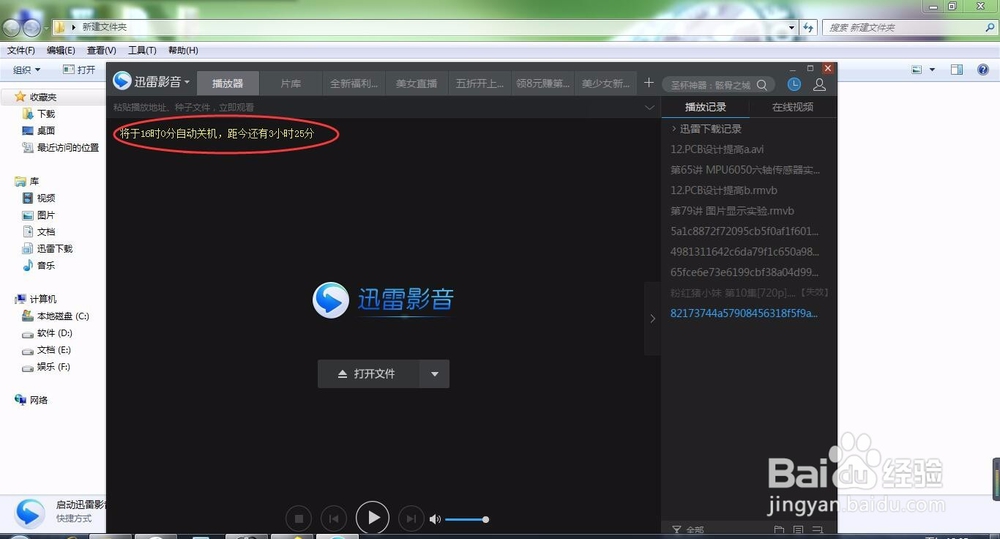The width and height of the screenshot is (1000, 539).
Task: Open the 领8元赚第 tab
Action: [x=543, y=84]
